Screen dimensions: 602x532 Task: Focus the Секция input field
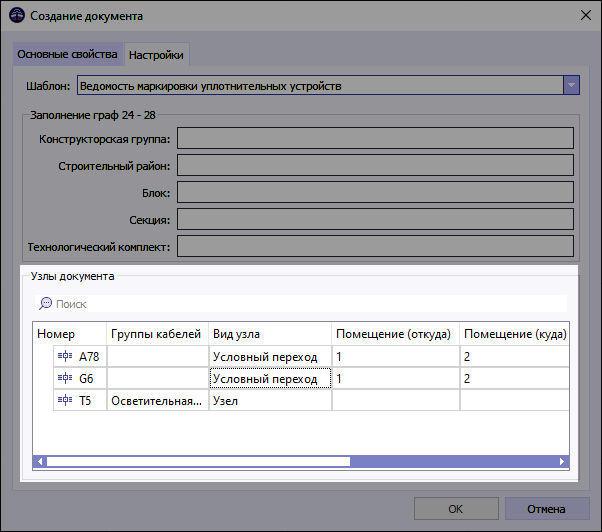click(375, 219)
